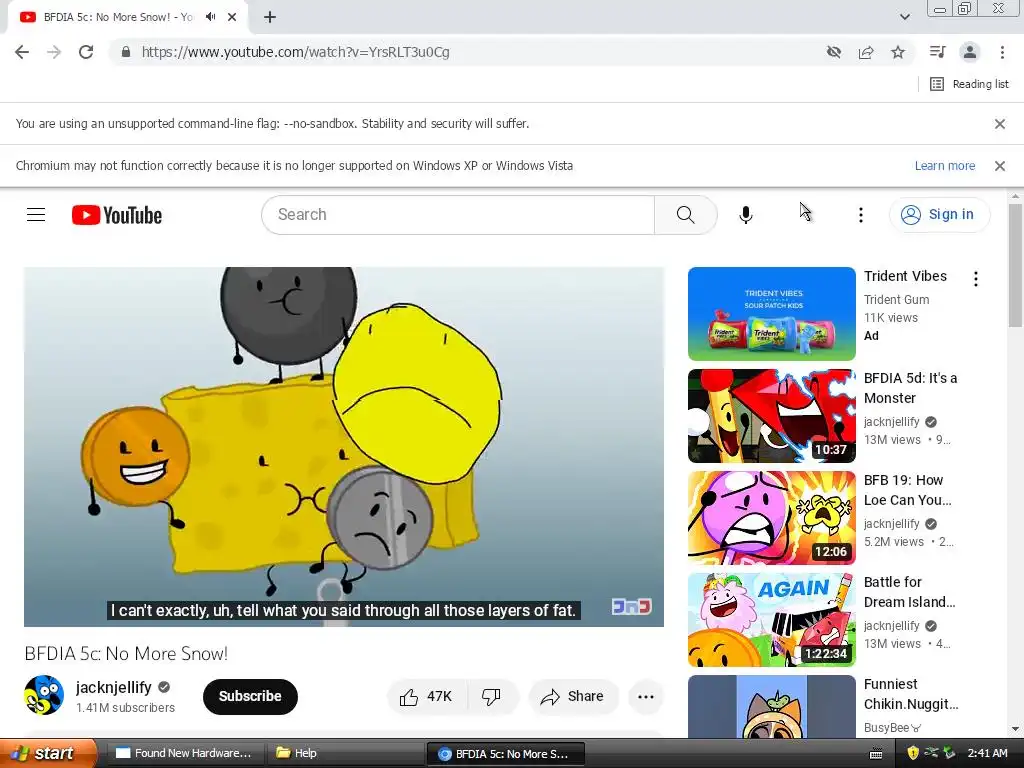Subscribe to jacknjellify
This screenshot has width=1024, height=768.
pyautogui.click(x=250, y=696)
